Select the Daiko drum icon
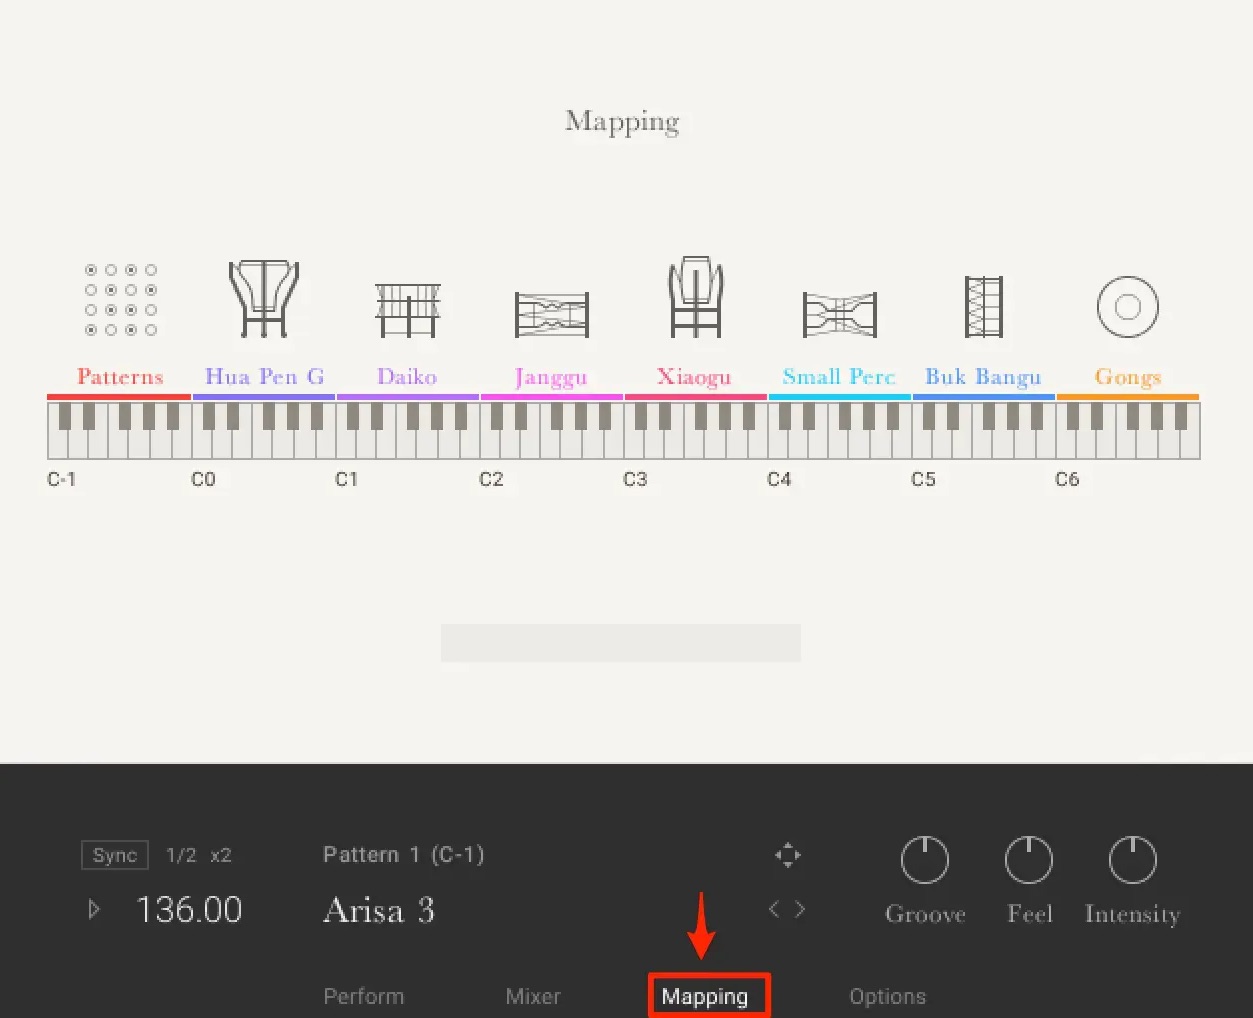1253x1018 pixels. point(407,310)
